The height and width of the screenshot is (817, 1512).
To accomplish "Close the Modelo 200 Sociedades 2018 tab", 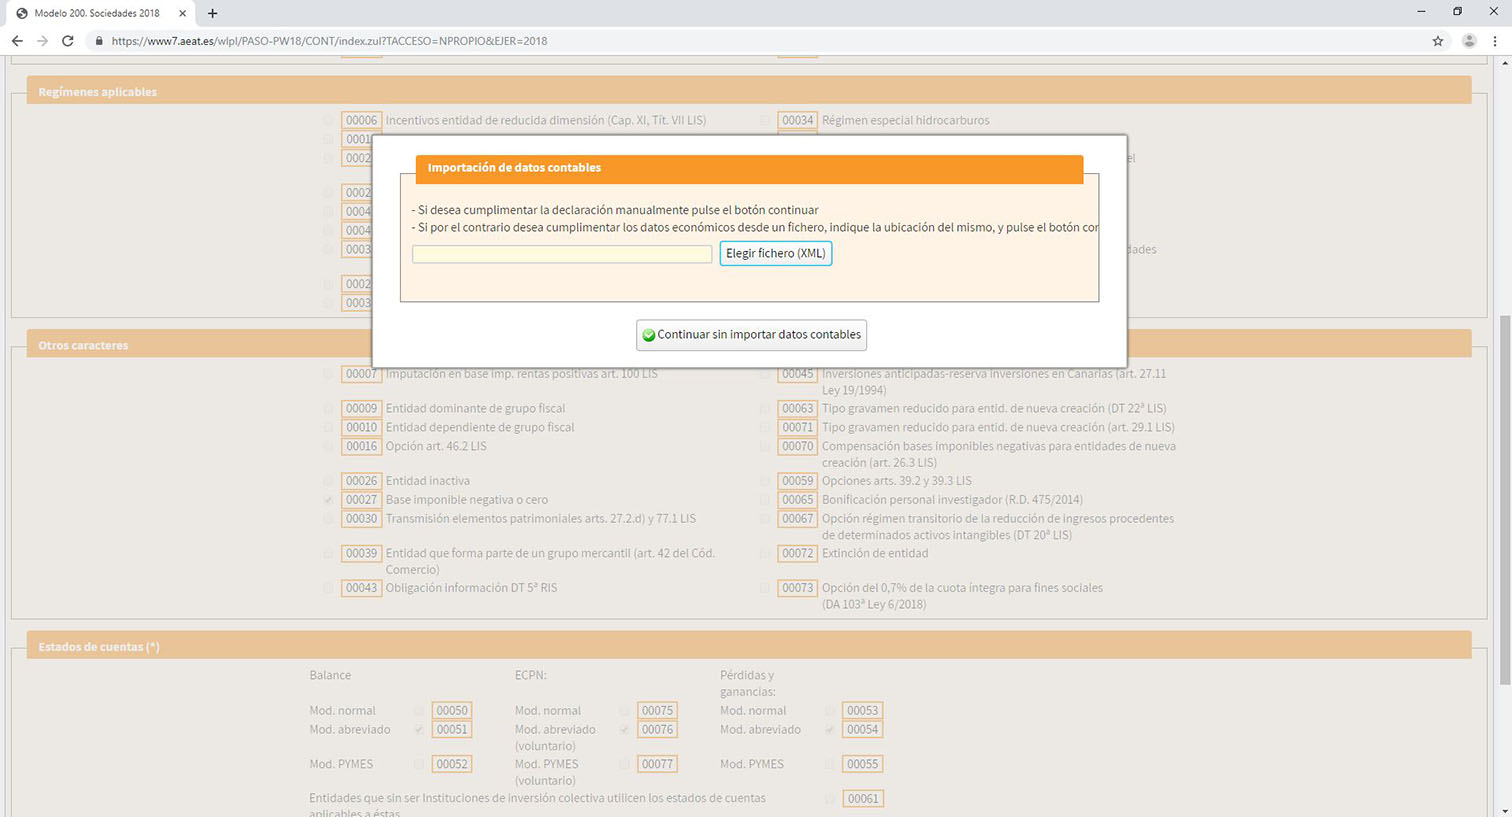I will 181,13.
